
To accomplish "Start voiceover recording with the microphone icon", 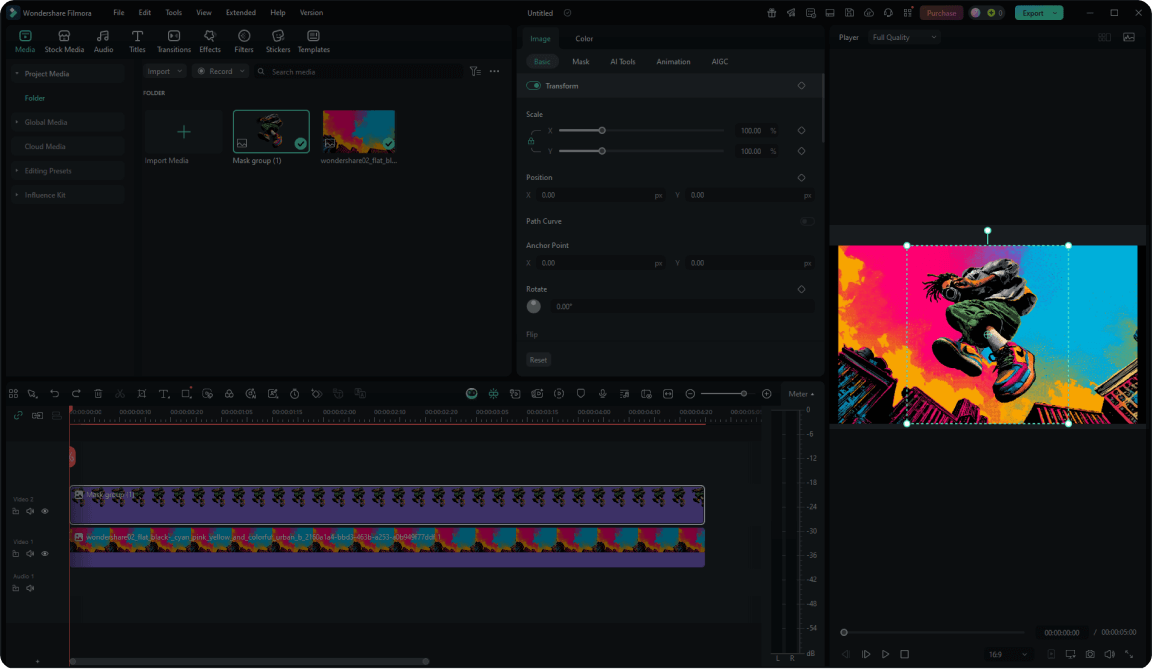I will coord(602,394).
